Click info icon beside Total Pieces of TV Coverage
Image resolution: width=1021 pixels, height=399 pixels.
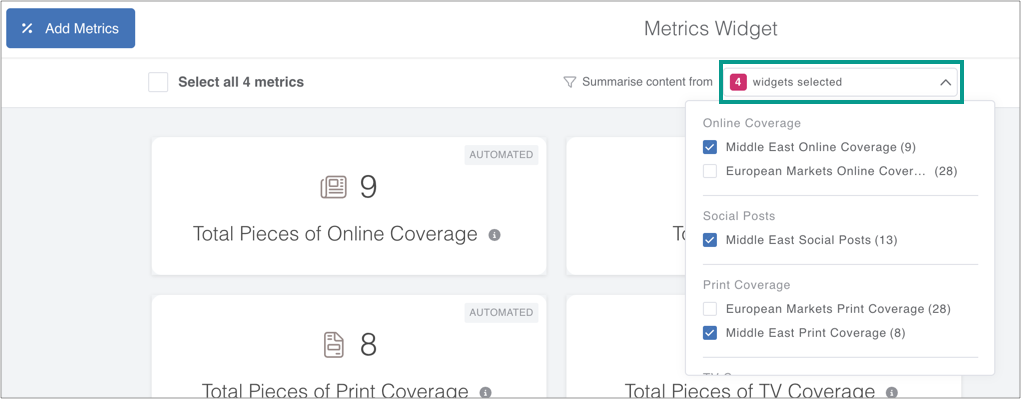pos(892,392)
